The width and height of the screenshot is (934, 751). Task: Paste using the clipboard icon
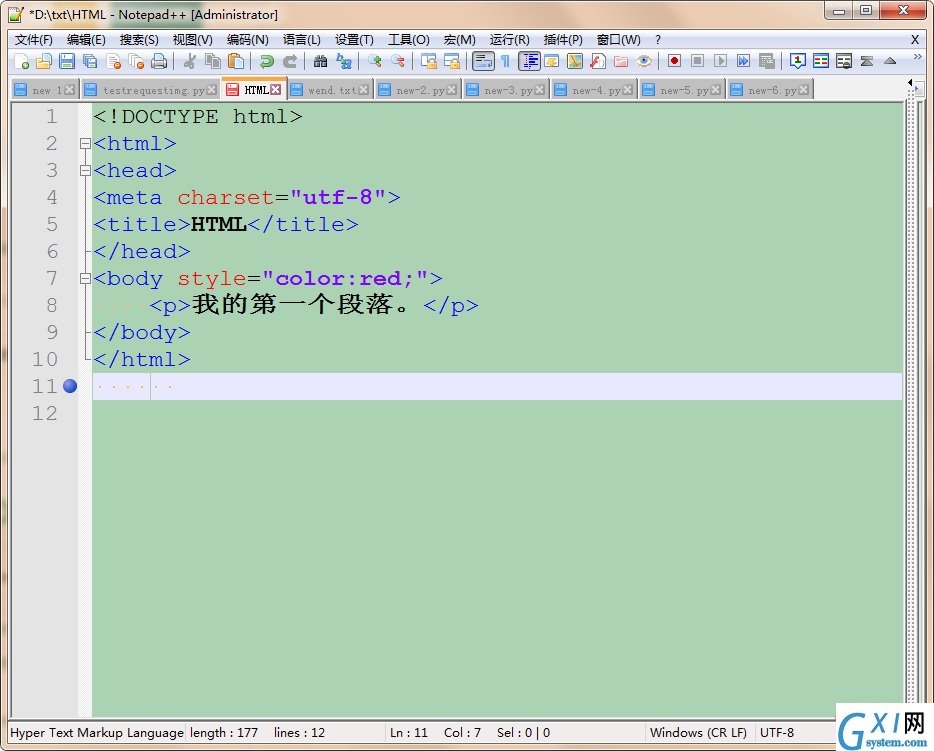[236, 61]
